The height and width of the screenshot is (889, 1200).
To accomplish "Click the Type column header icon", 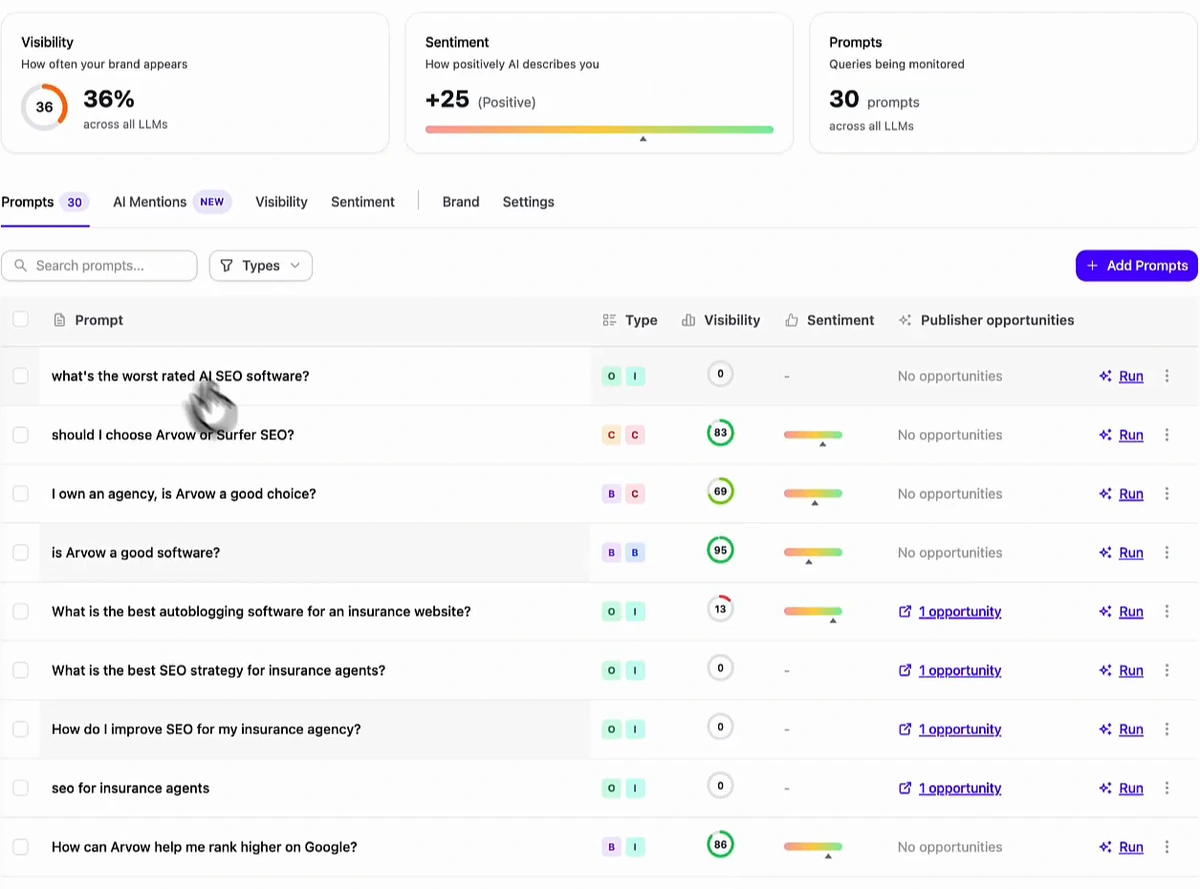I will 610,320.
